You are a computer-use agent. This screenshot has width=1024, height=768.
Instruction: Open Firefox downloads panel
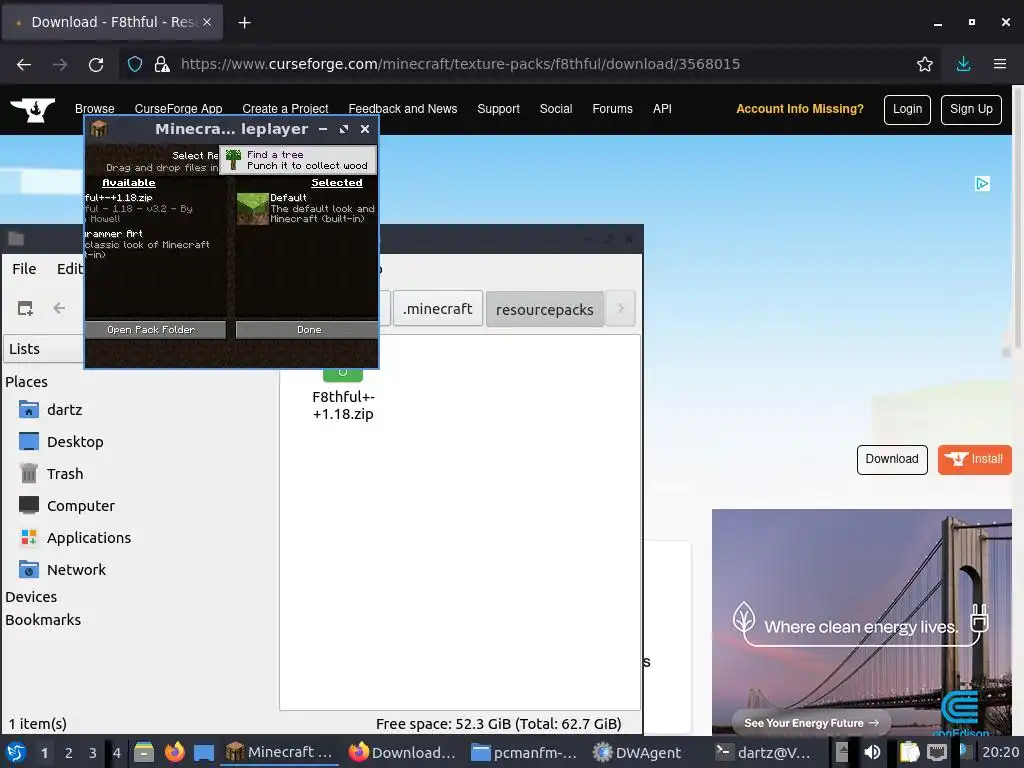coord(963,64)
